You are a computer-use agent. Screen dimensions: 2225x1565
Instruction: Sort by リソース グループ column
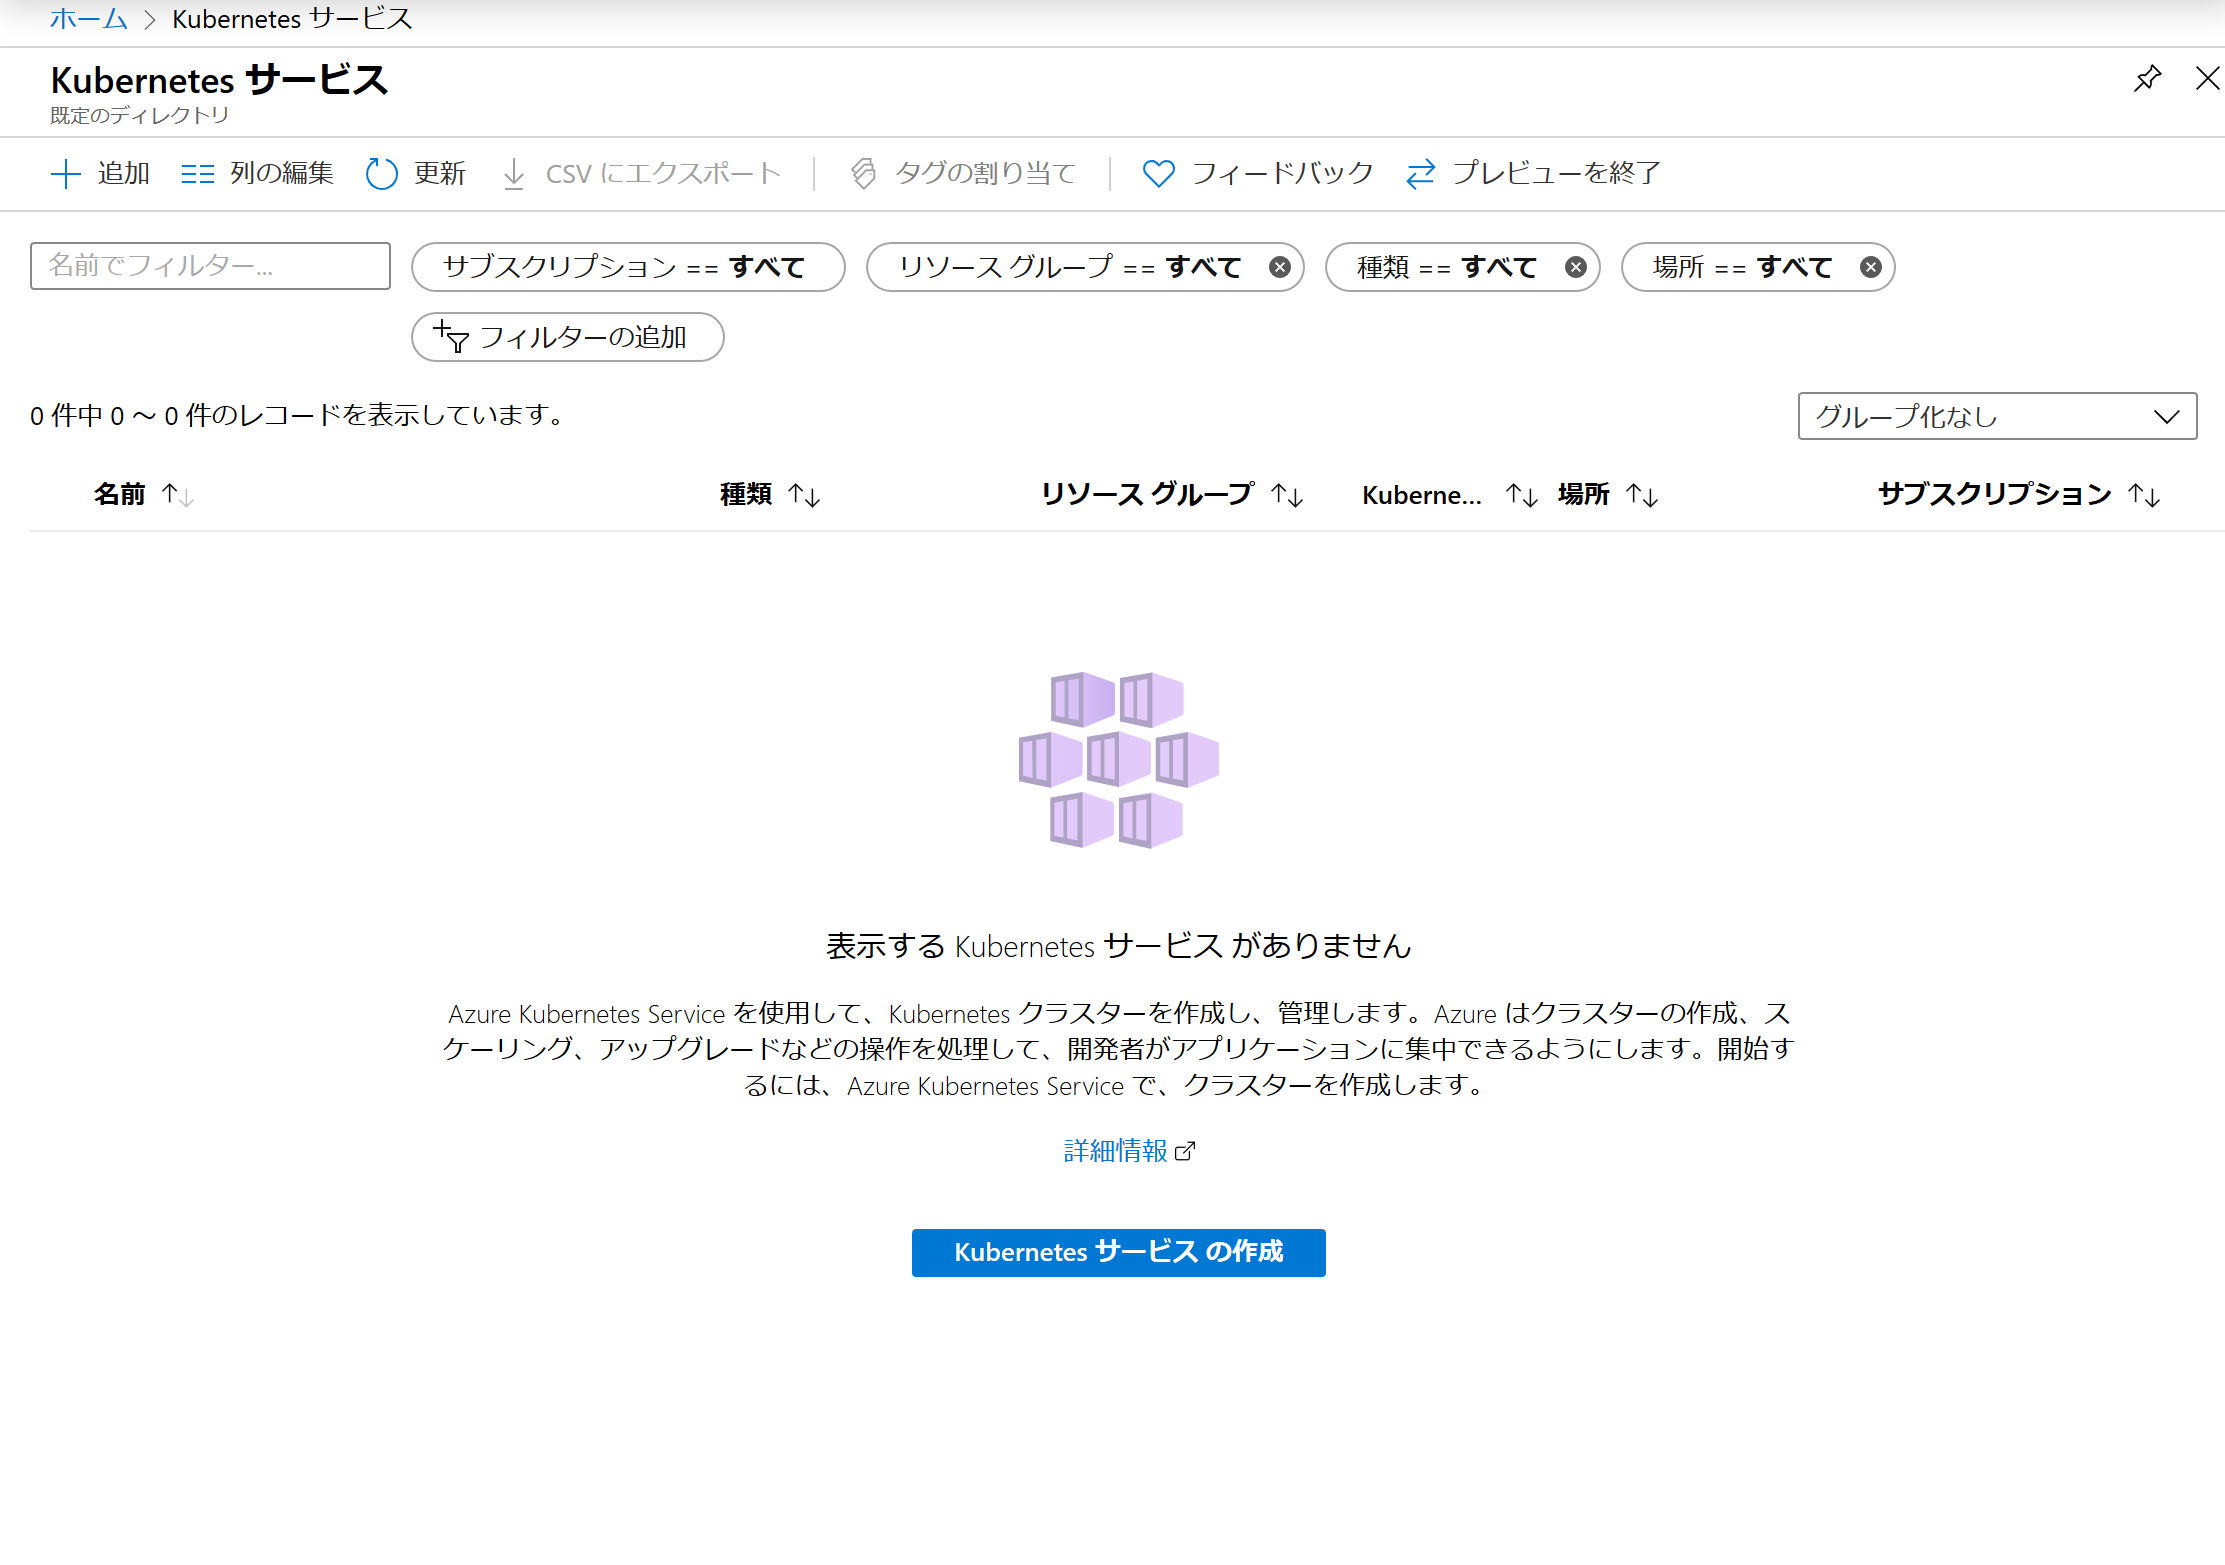pos(1172,494)
